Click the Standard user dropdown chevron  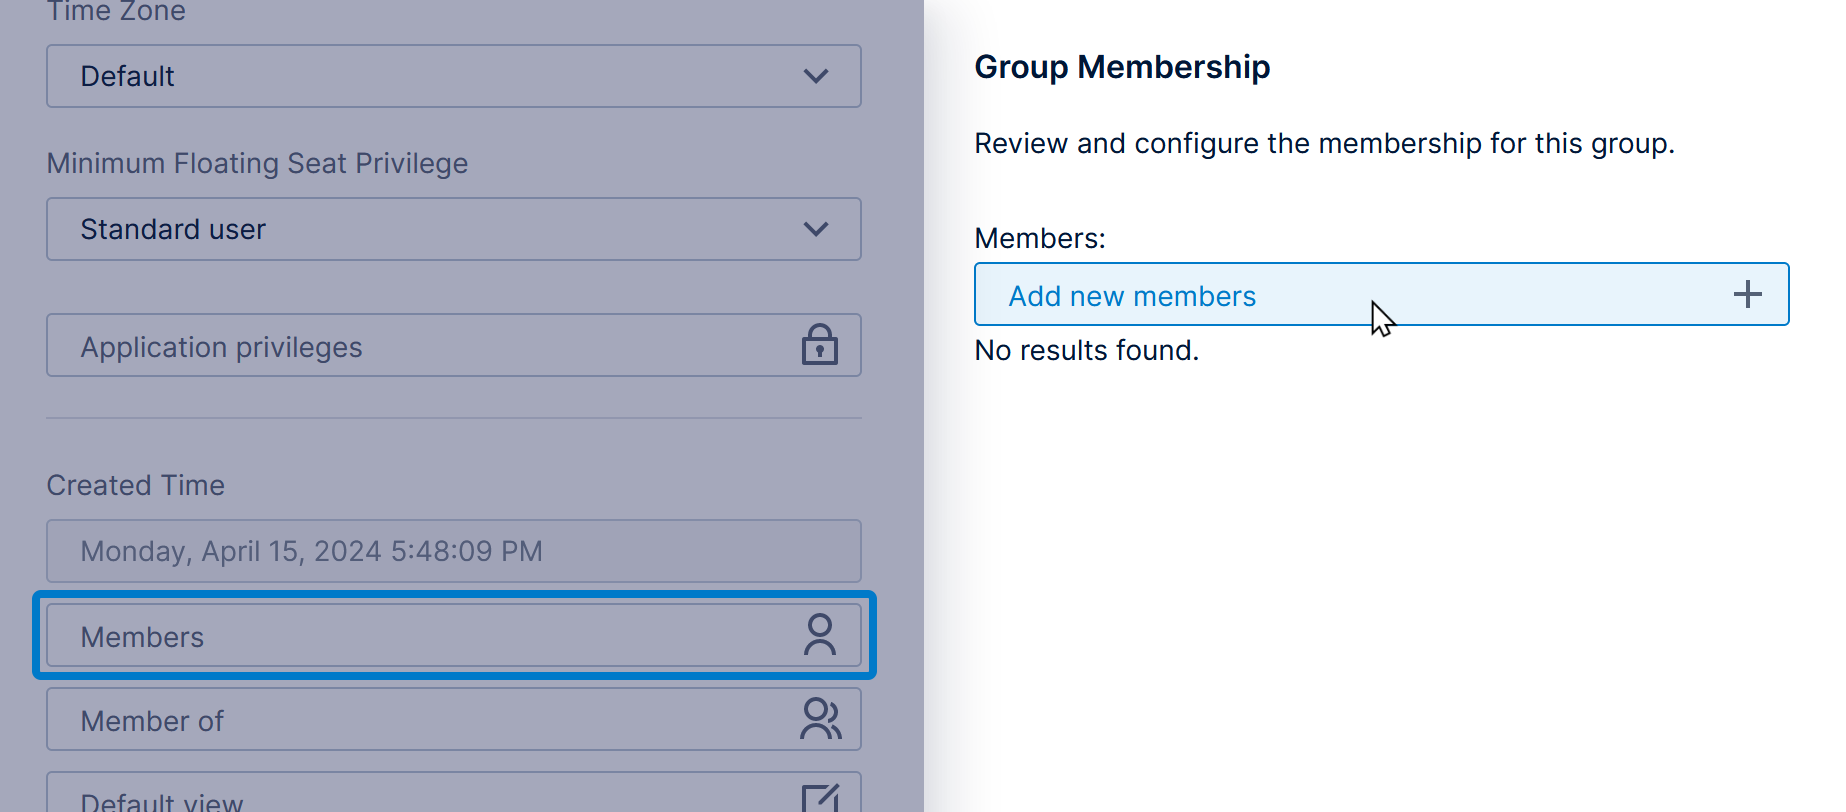(x=816, y=229)
